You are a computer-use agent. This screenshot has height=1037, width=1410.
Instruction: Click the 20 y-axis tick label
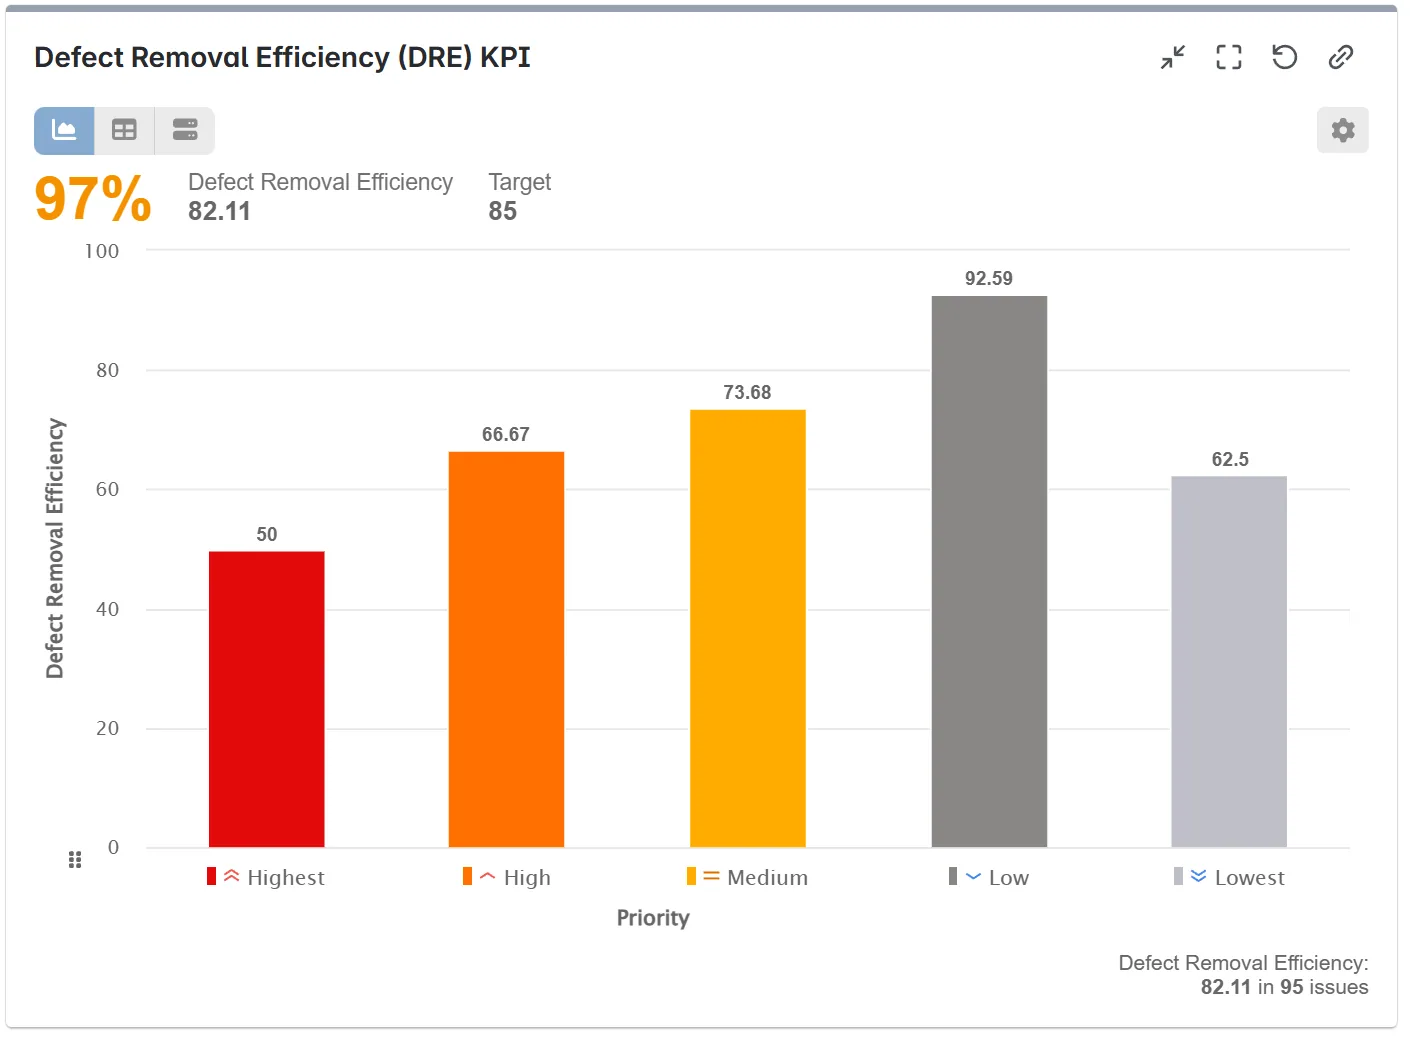pos(108,728)
